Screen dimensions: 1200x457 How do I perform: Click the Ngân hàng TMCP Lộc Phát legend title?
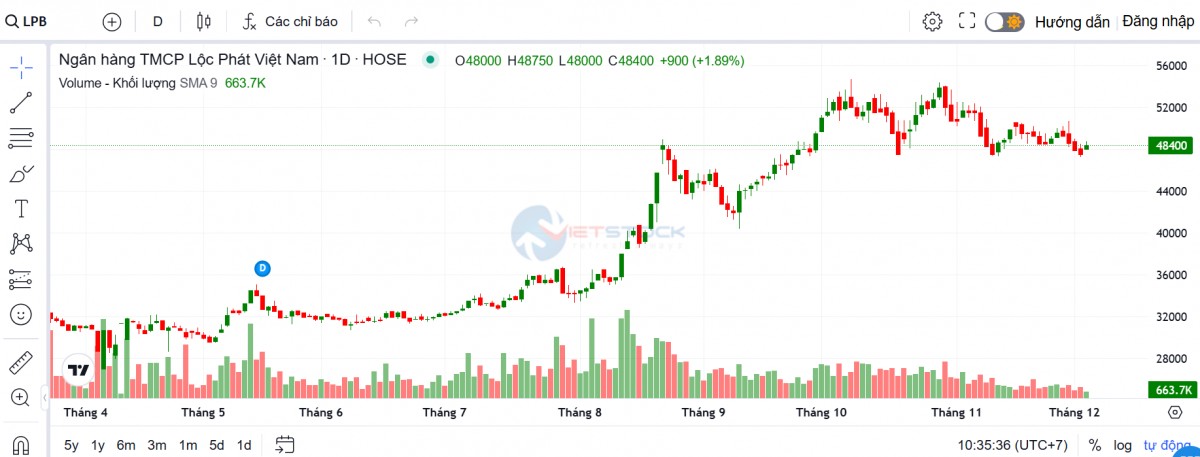(232, 60)
